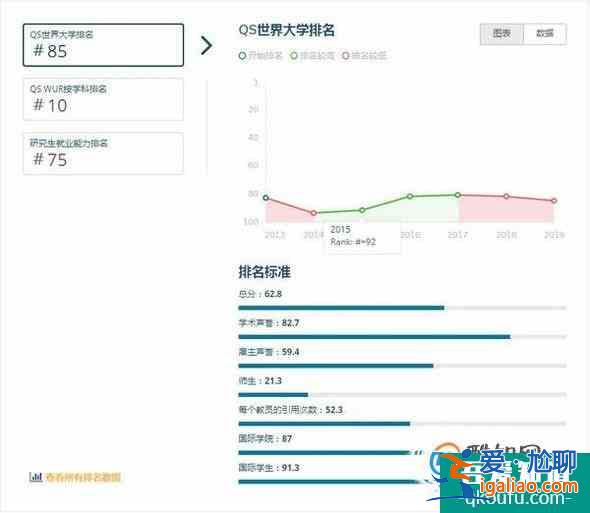
Task: Toggle the third gray legend circle
Action: (345, 56)
